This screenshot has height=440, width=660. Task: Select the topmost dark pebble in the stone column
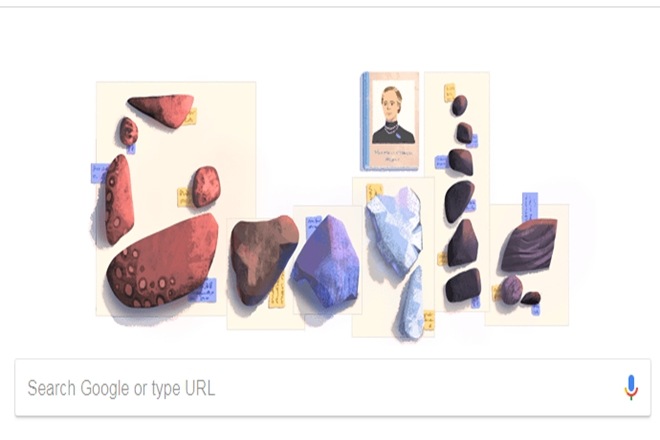pyautogui.click(x=459, y=105)
